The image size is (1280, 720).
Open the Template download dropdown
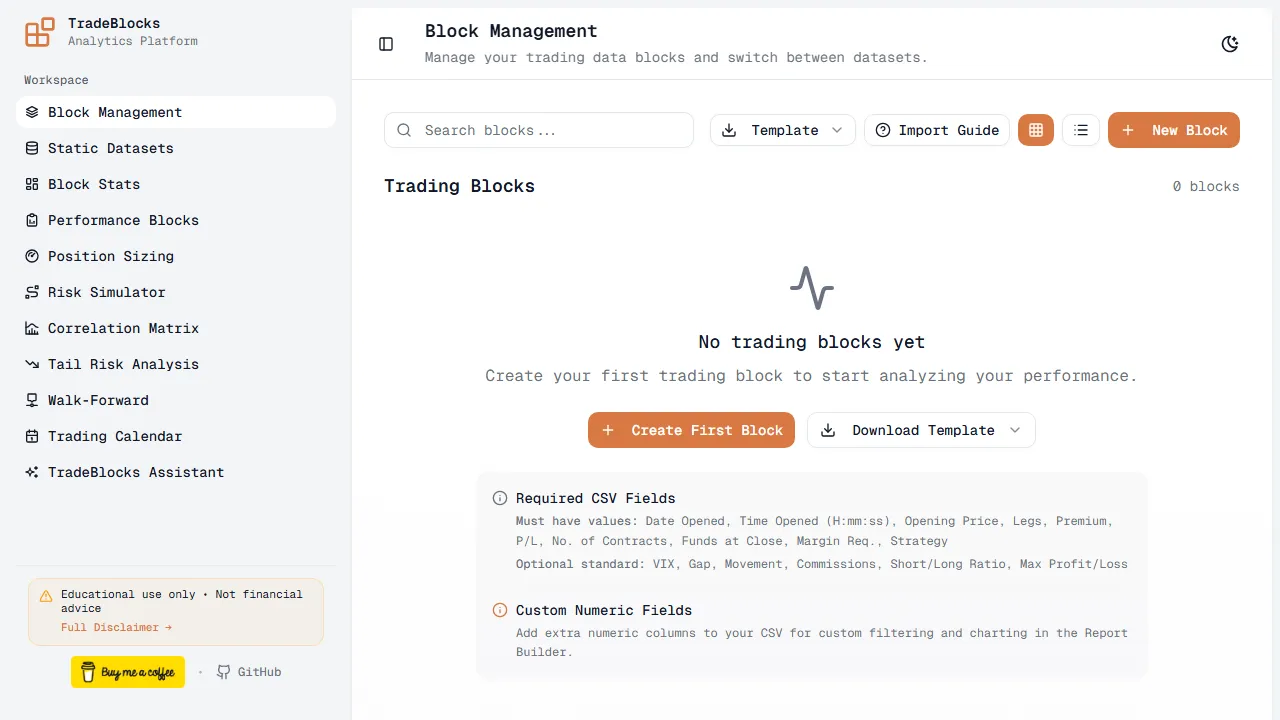coord(782,130)
